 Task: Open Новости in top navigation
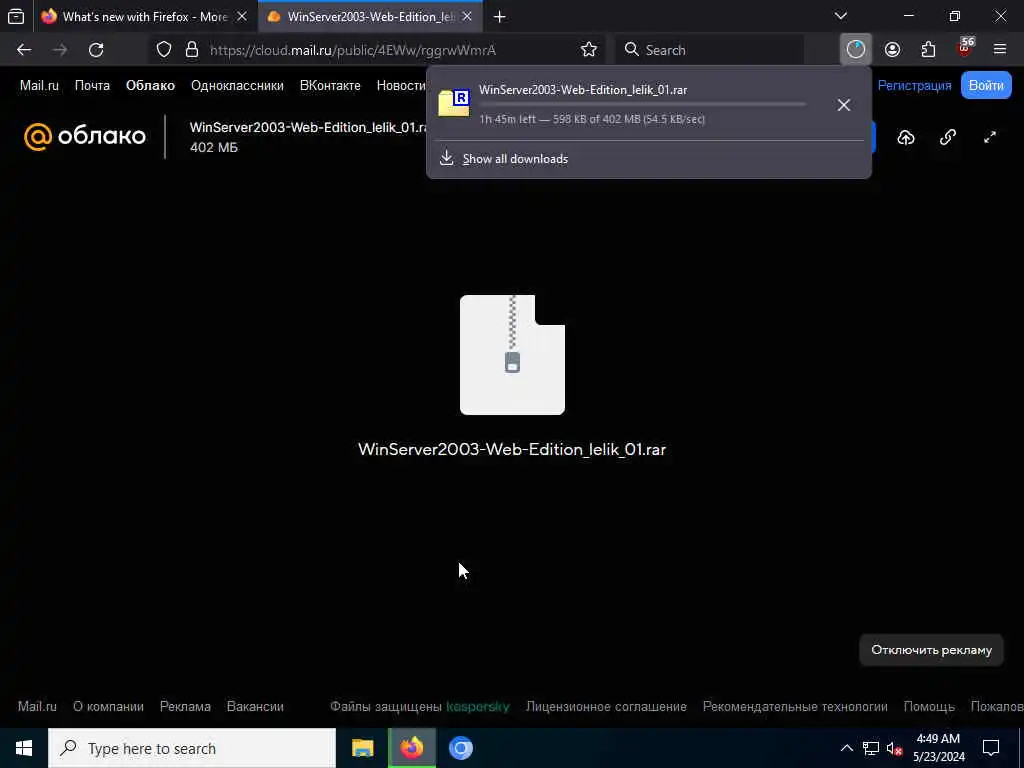point(401,86)
